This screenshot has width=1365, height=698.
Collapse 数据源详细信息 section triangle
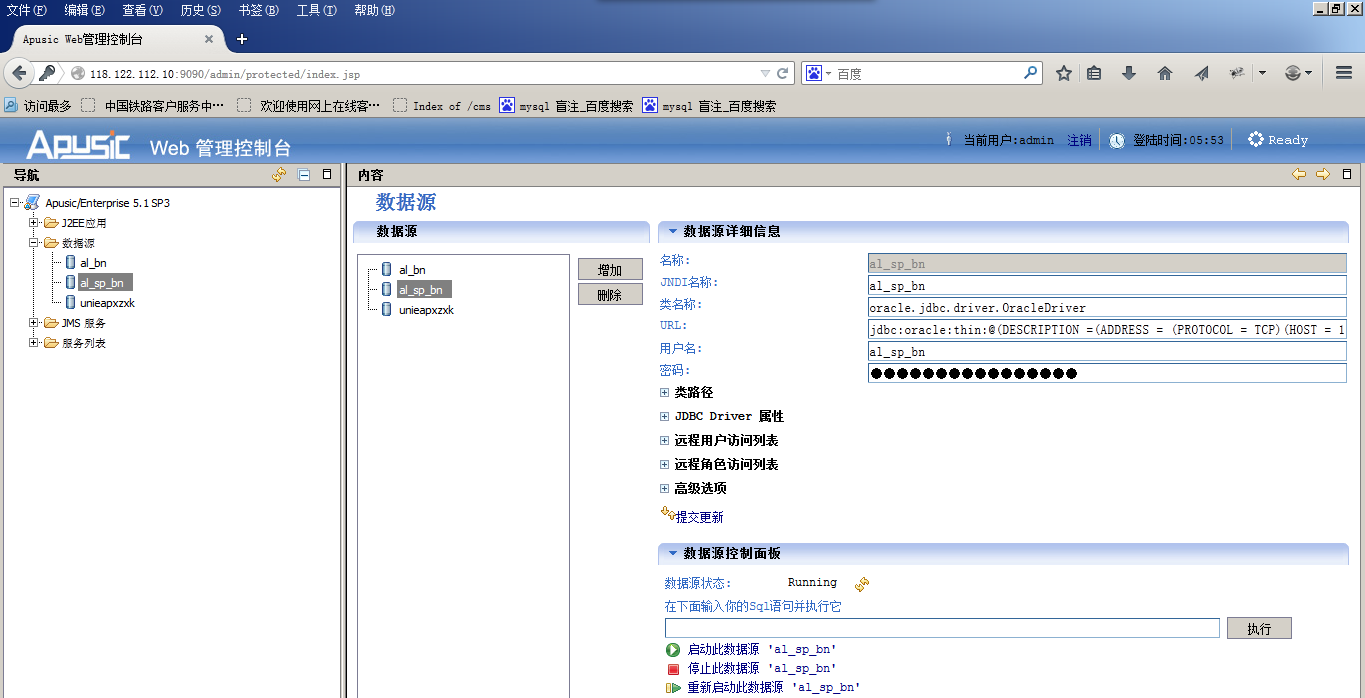673,231
